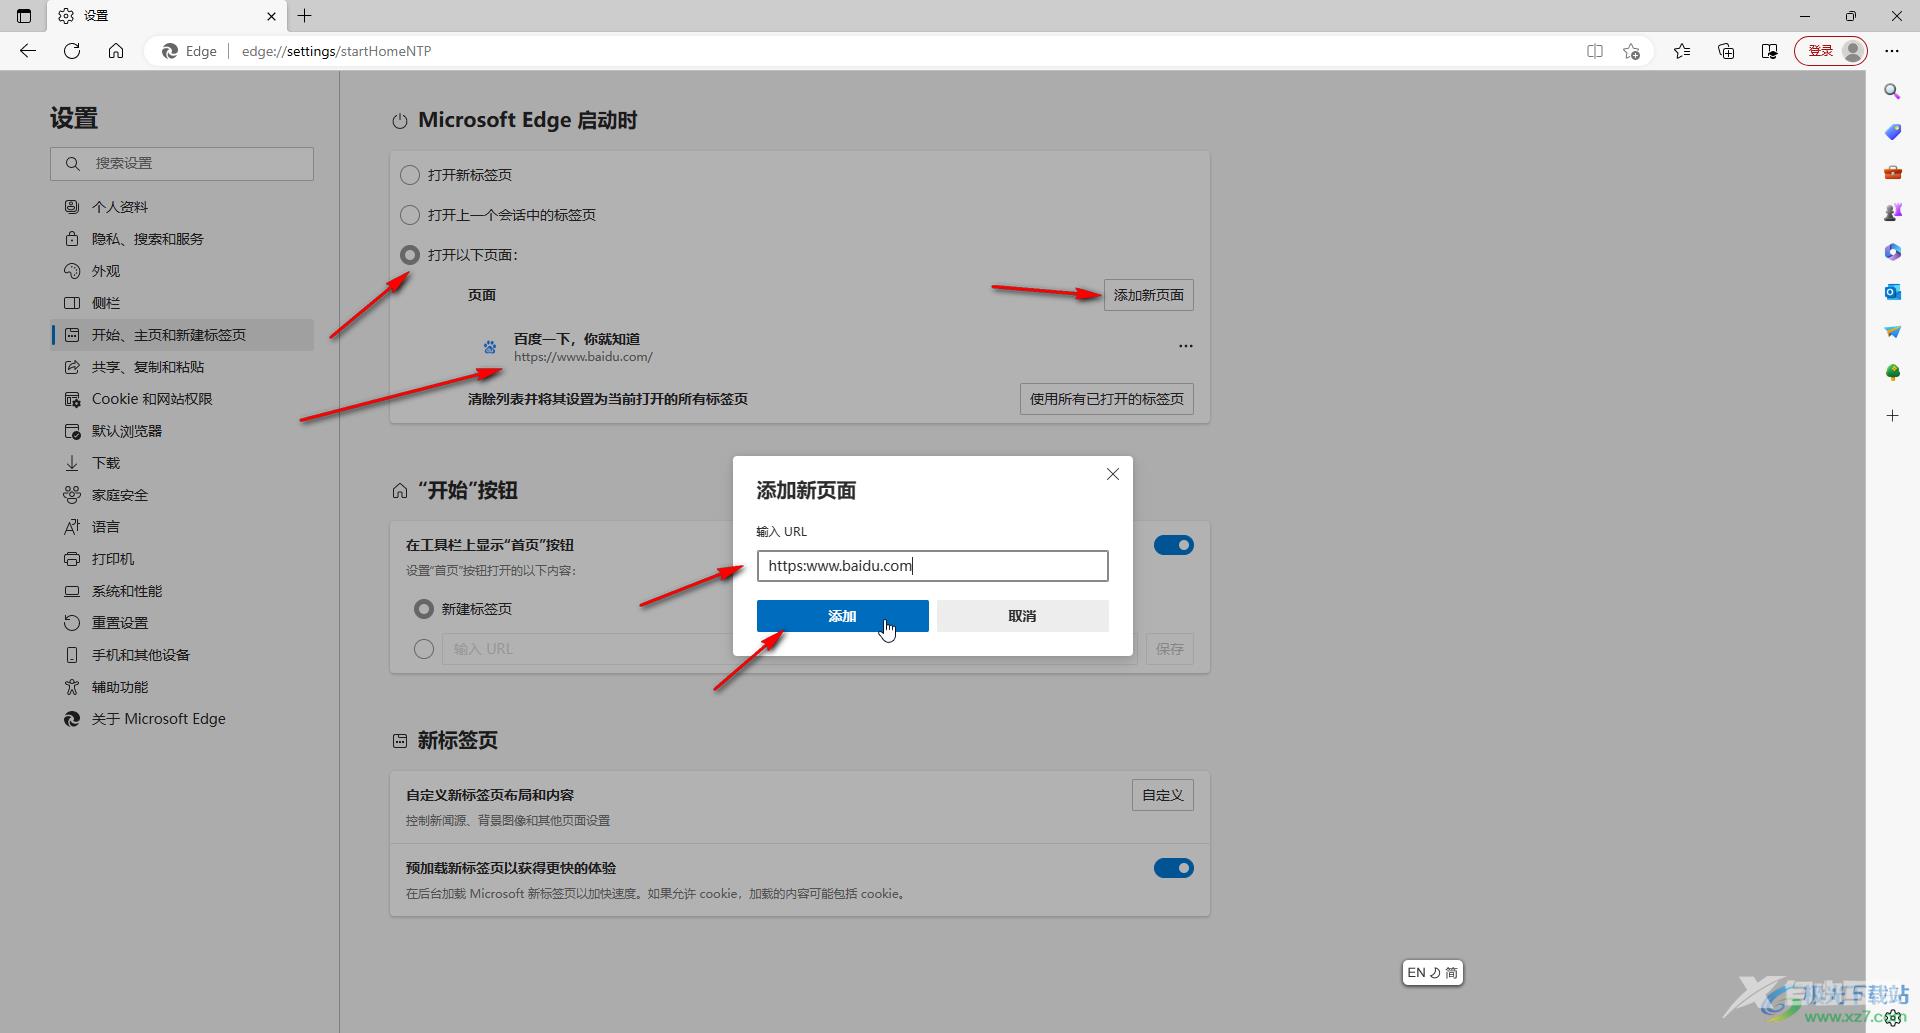Open Cookie 和网站权限 settings section
This screenshot has width=1920, height=1033.
pos(182,399)
